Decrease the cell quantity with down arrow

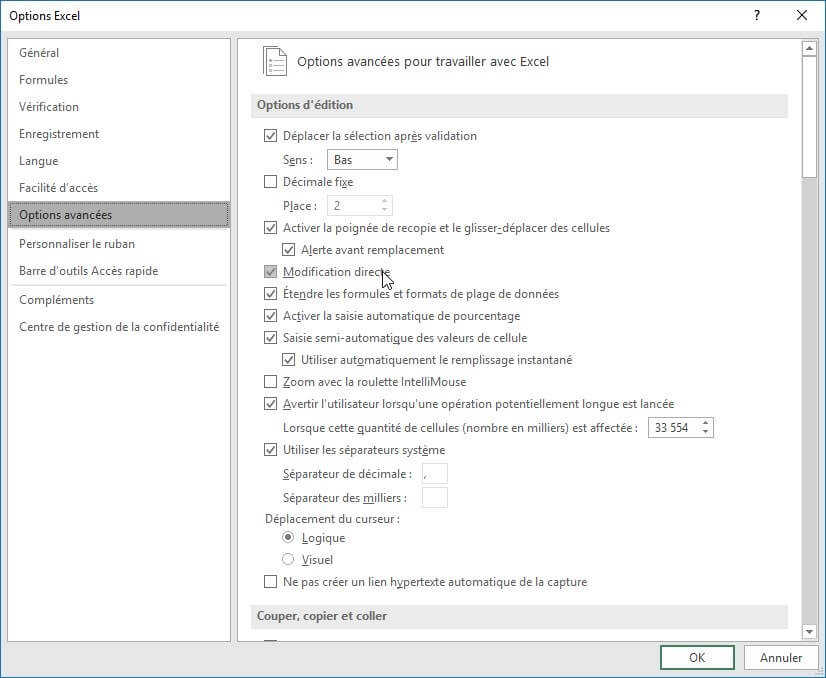coord(705,432)
